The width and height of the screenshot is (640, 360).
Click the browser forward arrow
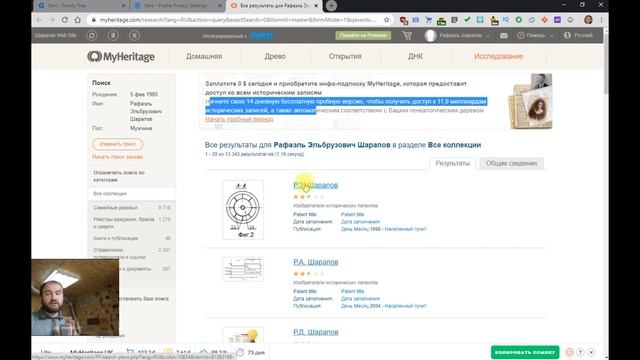point(52,20)
